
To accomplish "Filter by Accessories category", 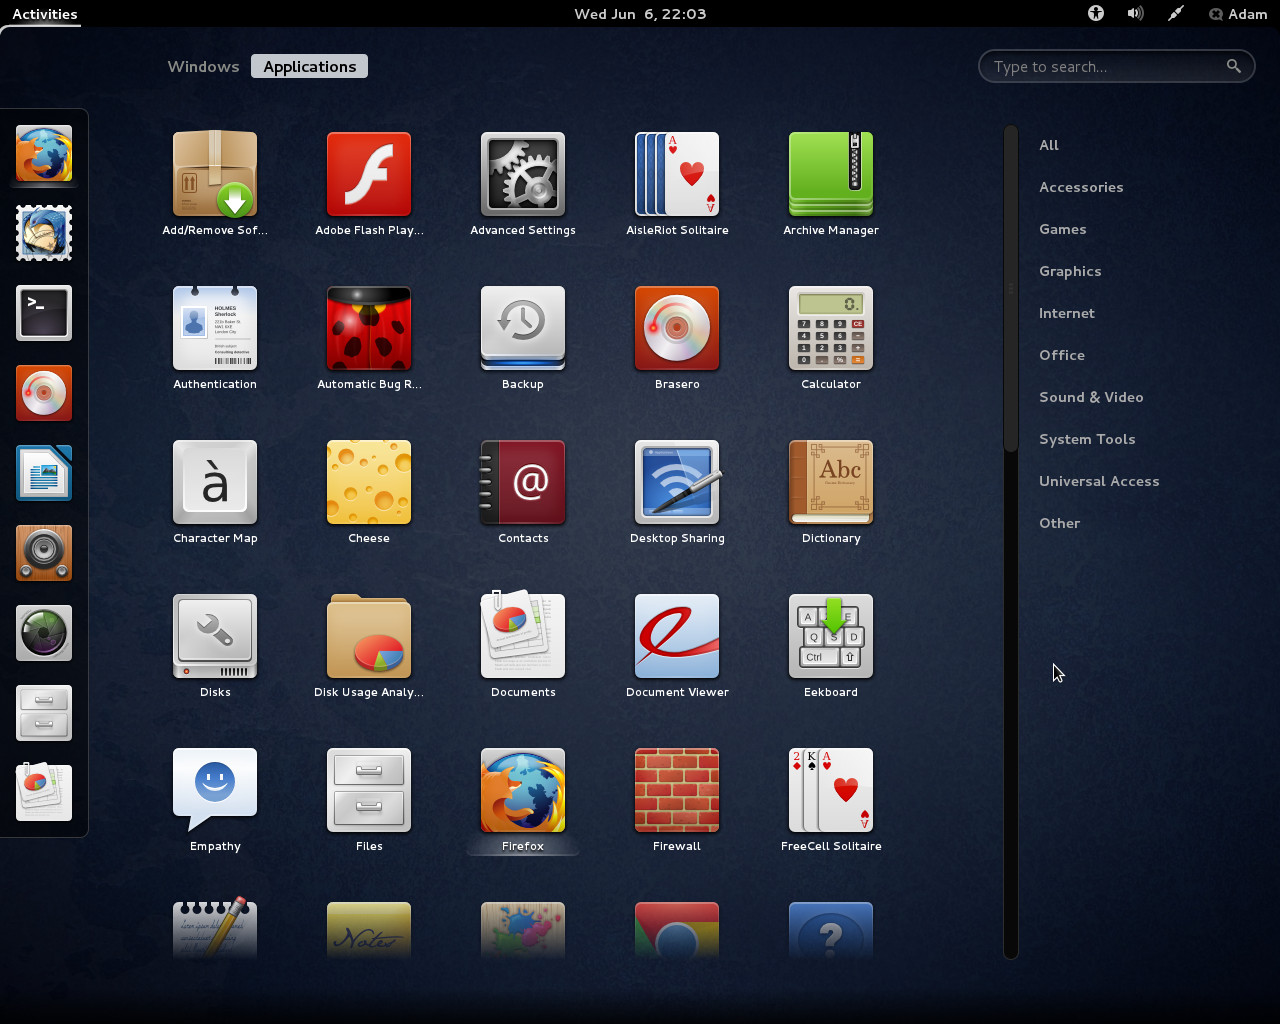I will click(x=1081, y=187).
